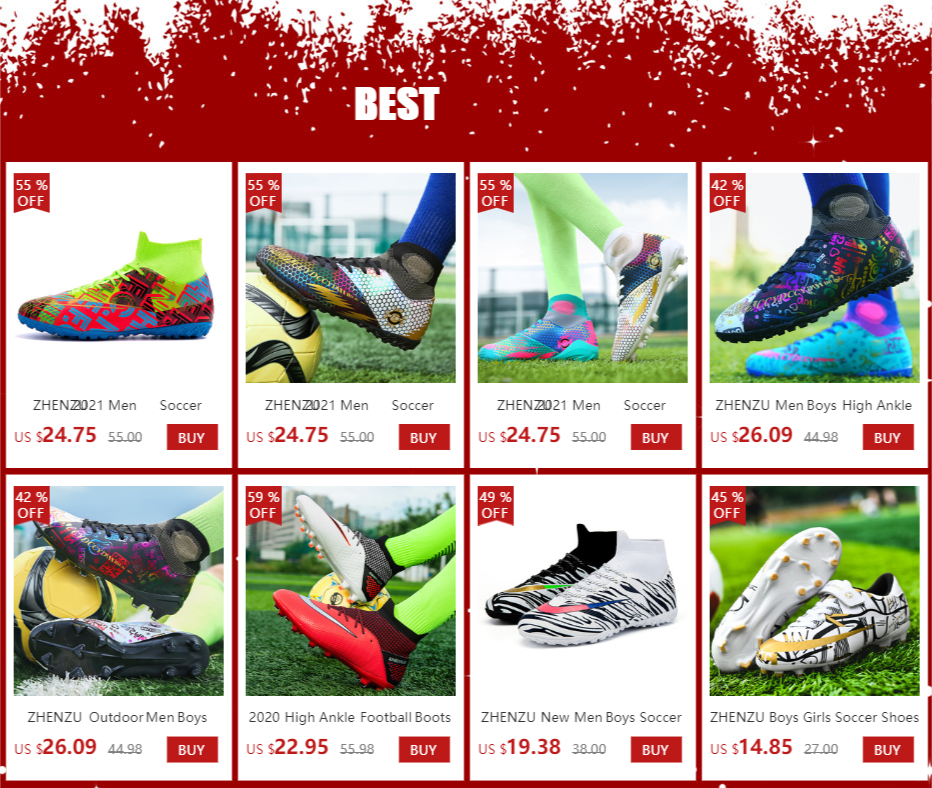This screenshot has width=932, height=788.
Task: Click BUY for the first $24.75 shoe
Action: 192,437
